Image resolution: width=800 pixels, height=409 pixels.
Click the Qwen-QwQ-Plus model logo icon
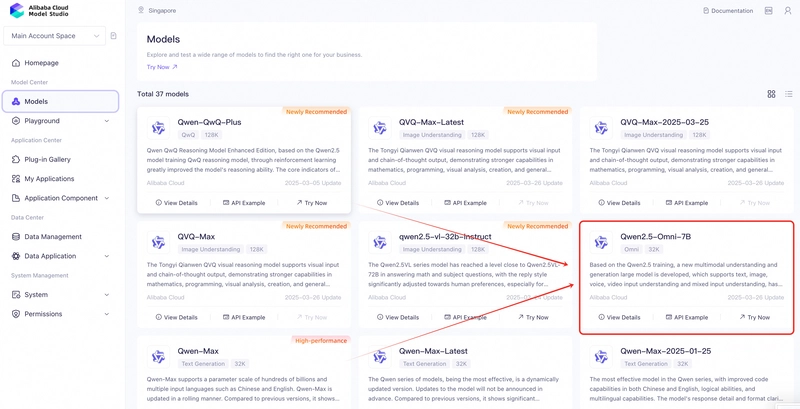(159, 128)
